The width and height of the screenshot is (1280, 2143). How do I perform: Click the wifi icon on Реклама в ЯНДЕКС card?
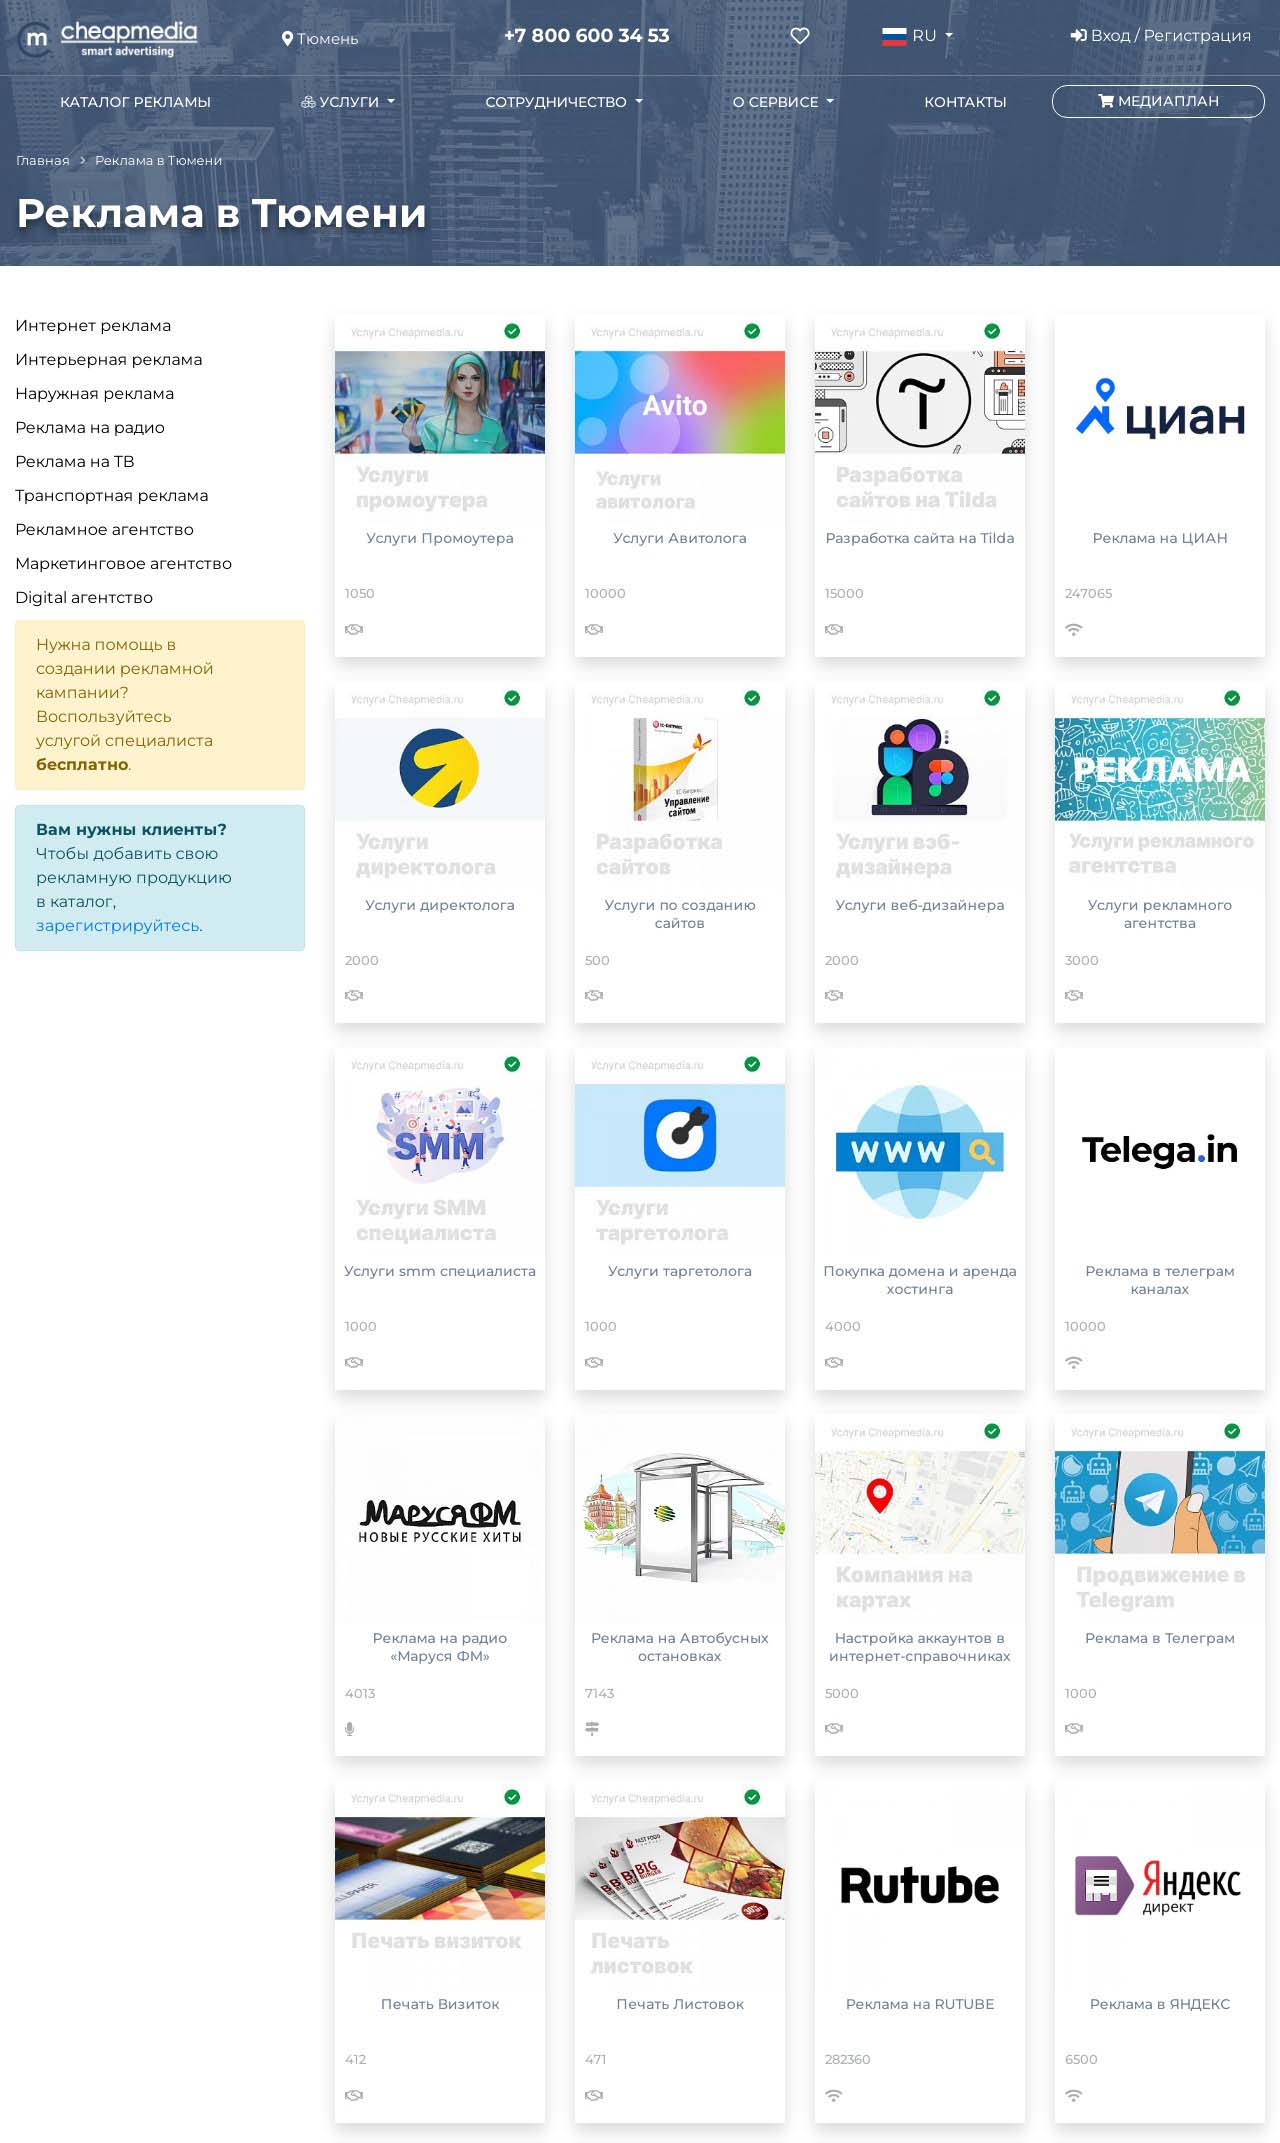1074,2095
